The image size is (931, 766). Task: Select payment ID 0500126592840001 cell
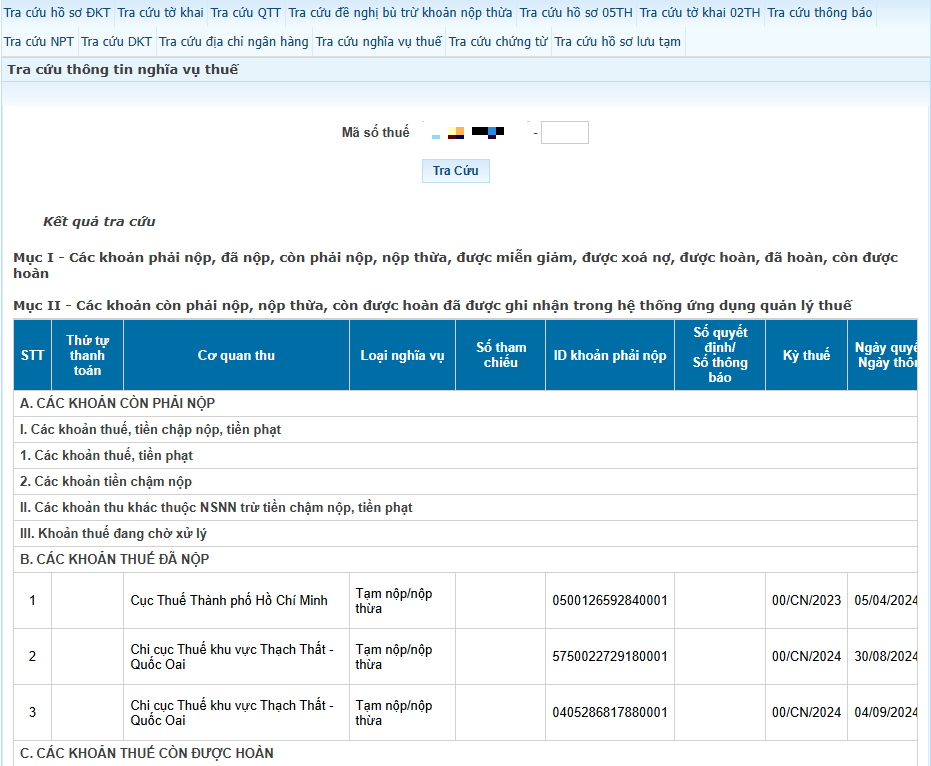click(609, 601)
